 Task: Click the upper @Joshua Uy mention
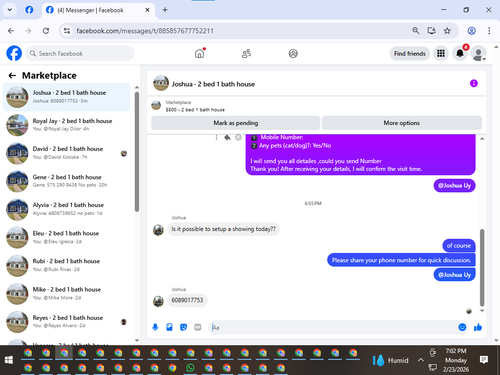(454, 186)
